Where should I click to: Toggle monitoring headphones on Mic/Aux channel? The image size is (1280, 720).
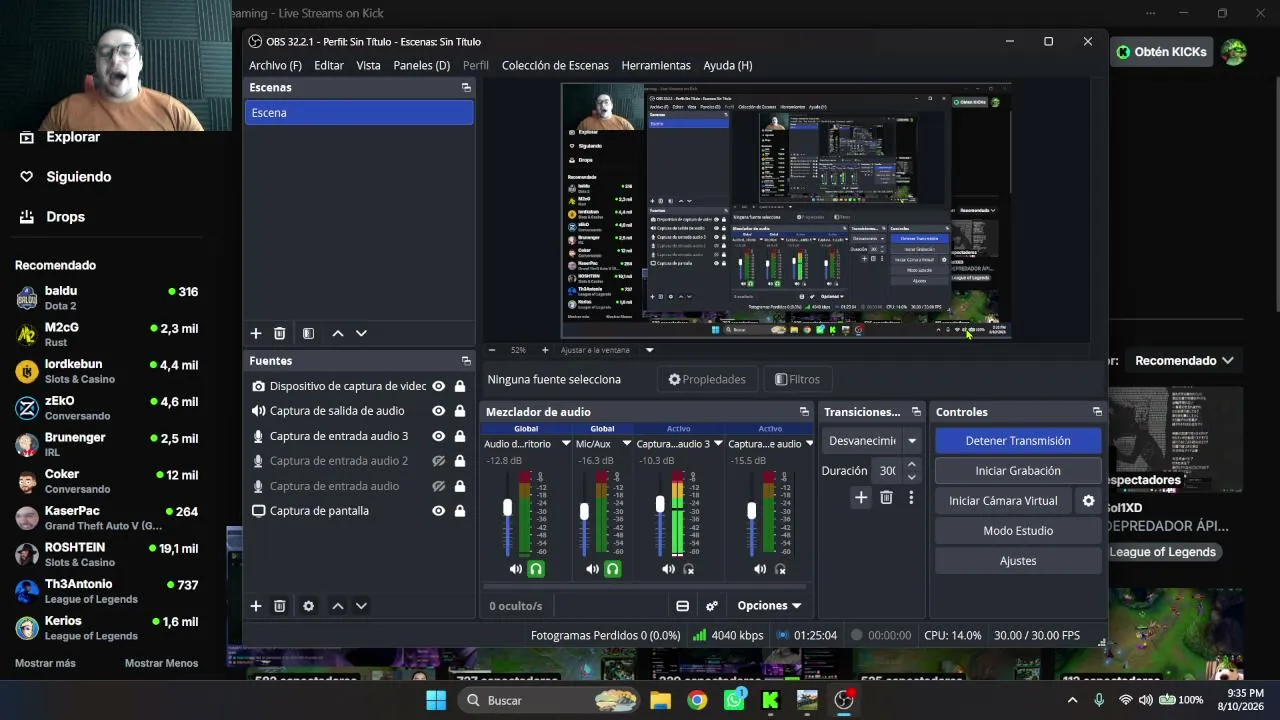613,569
